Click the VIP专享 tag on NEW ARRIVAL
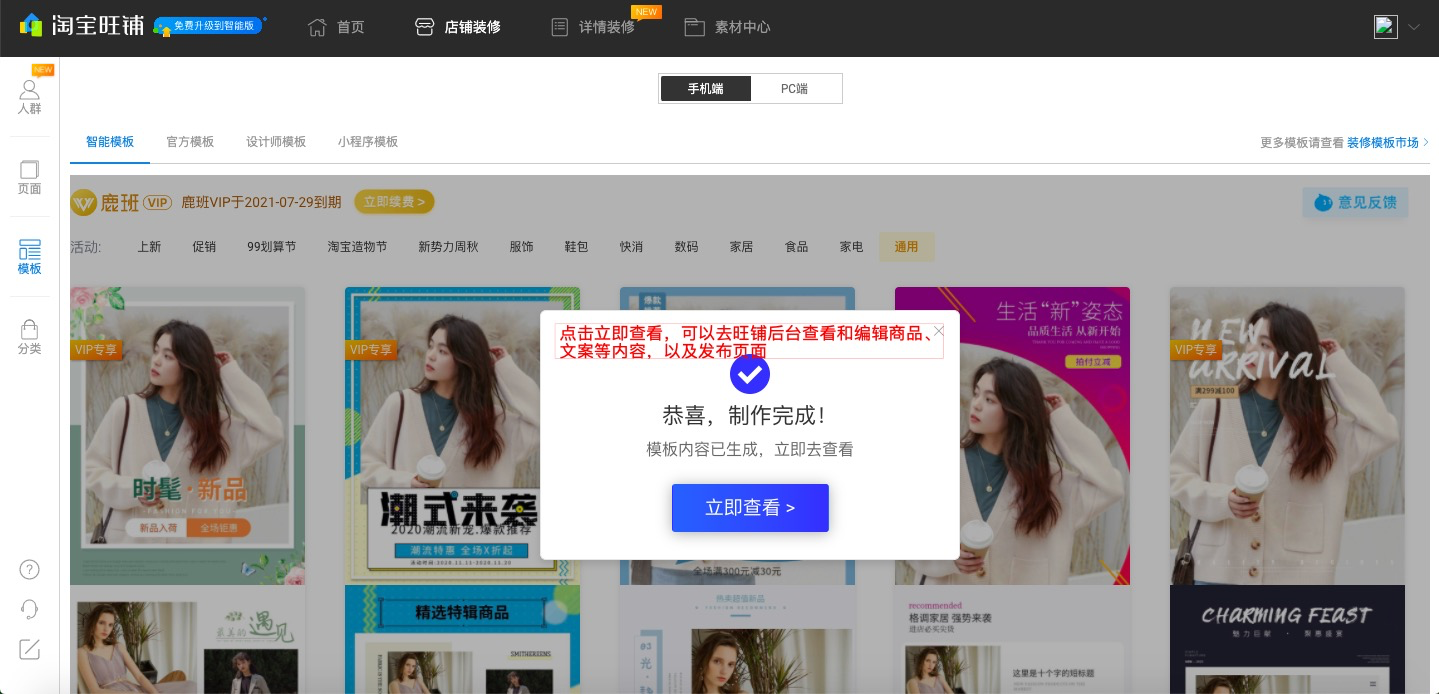Viewport: 1439px width, 694px height. (x=1197, y=349)
